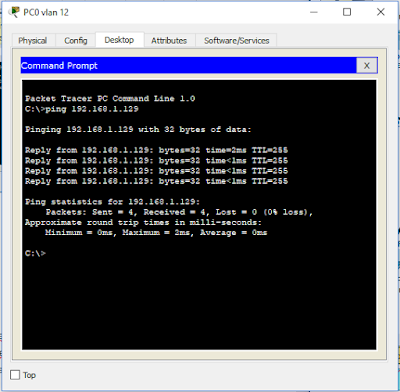Click 'Ping statistics for 192.168.1.129' line
The width and height of the screenshot is (400, 392).
[112, 202]
